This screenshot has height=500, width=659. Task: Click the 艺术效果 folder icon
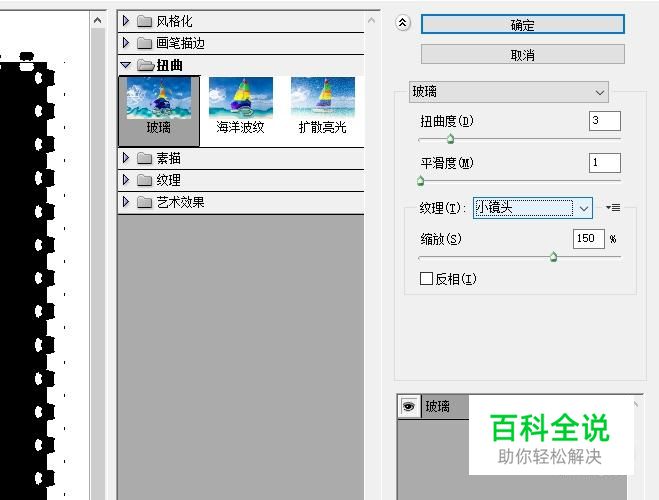(x=145, y=202)
